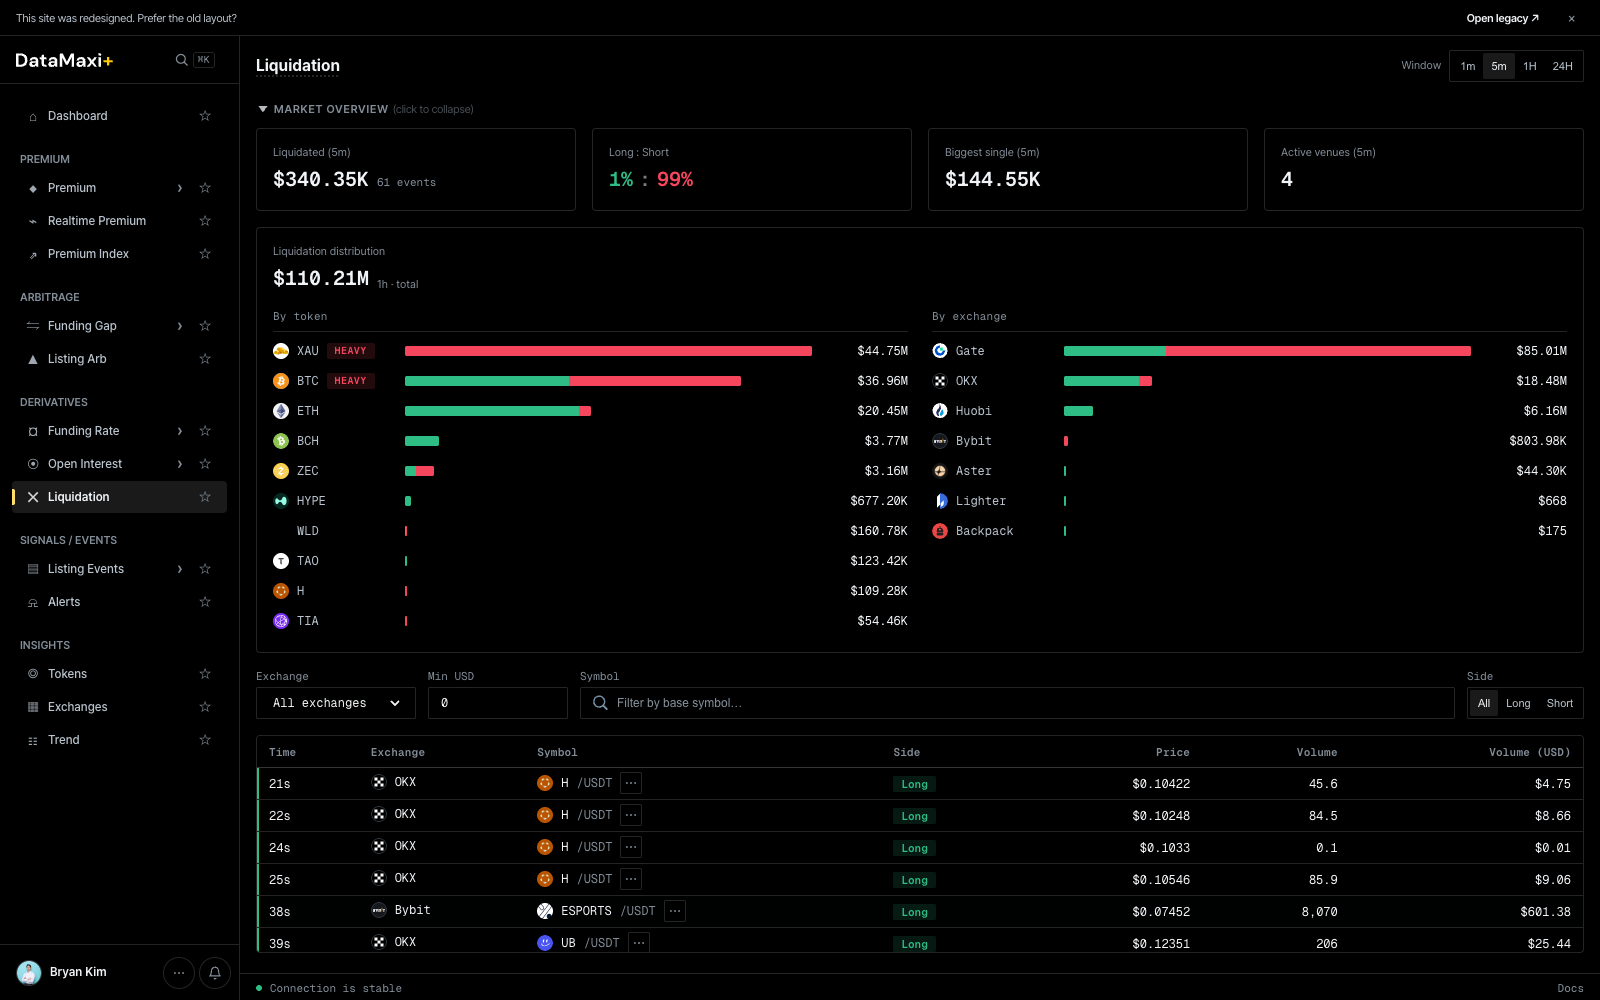Toggle the Open Interest favorite star

205,464
